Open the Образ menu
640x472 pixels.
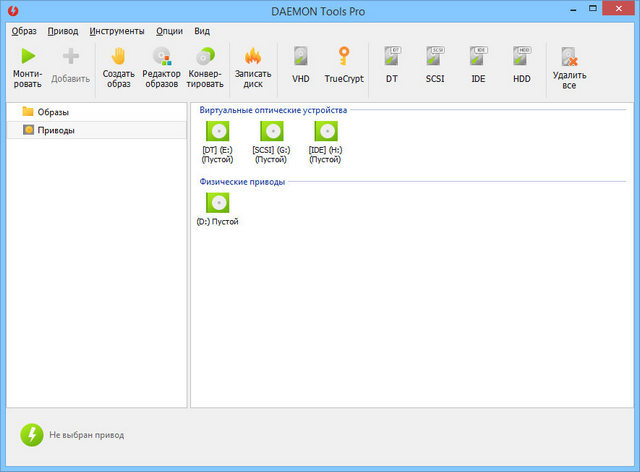tap(24, 31)
